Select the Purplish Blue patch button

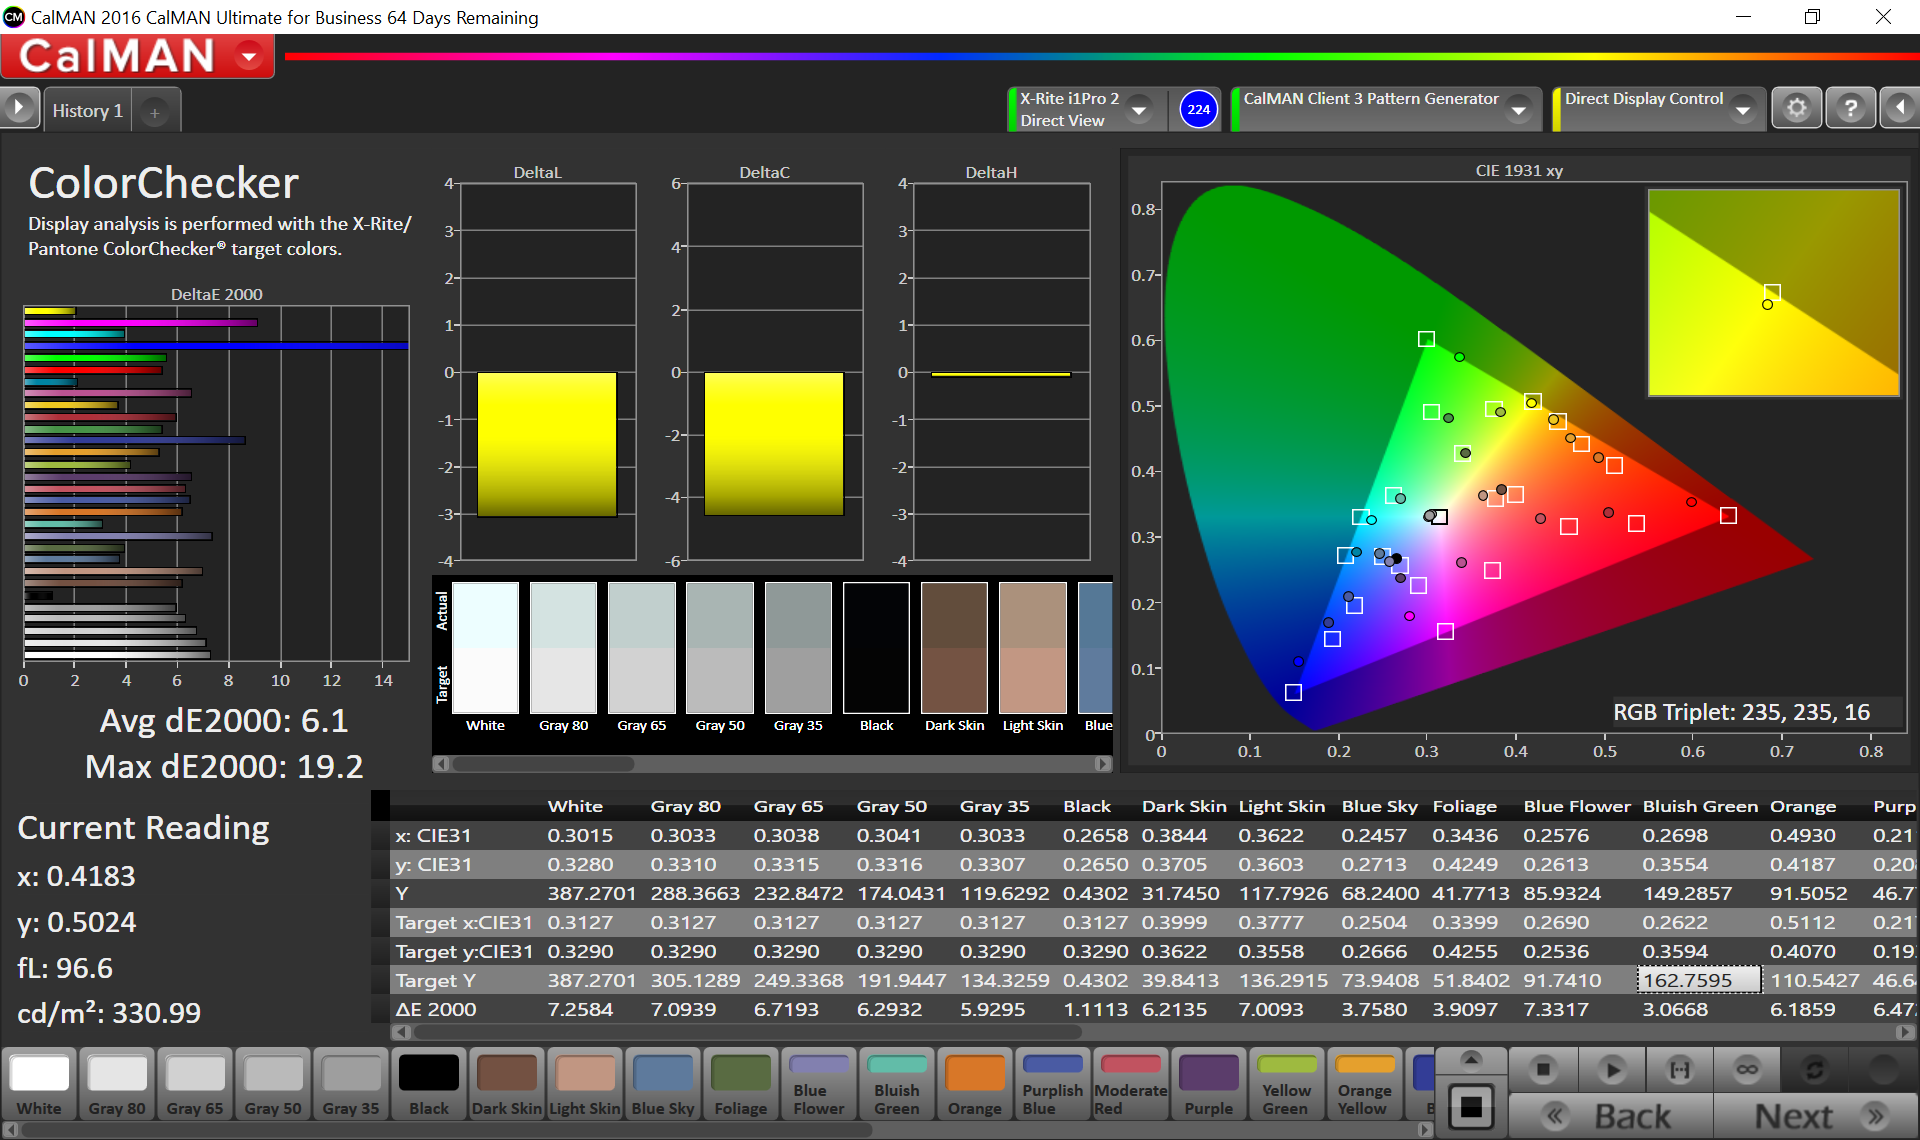[x=1053, y=1084]
